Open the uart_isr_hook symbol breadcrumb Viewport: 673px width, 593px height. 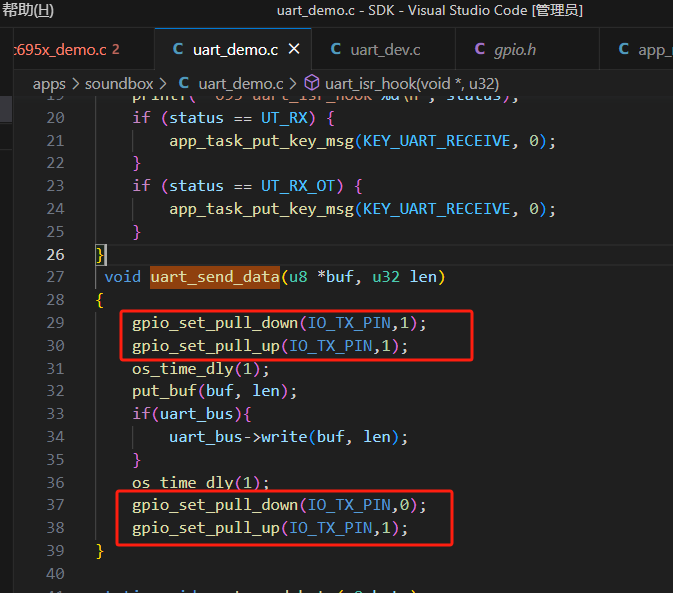(412, 84)
